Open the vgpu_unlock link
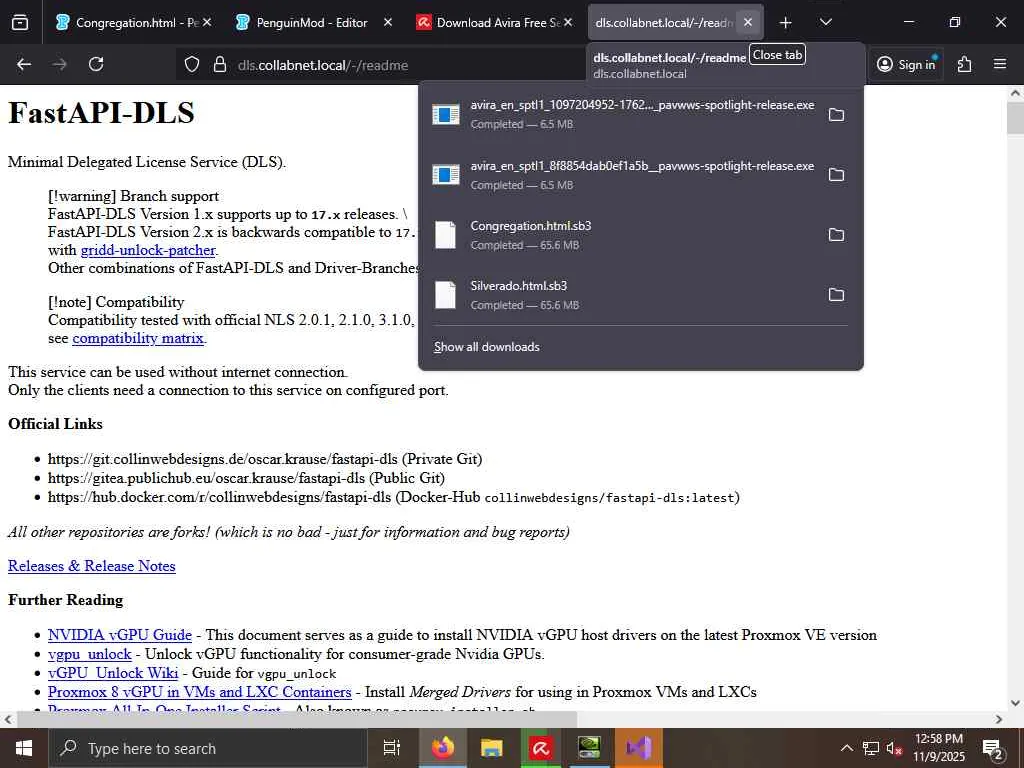Image resolution: width=1024 pixels, height=768 pixels. coord(89,654)
